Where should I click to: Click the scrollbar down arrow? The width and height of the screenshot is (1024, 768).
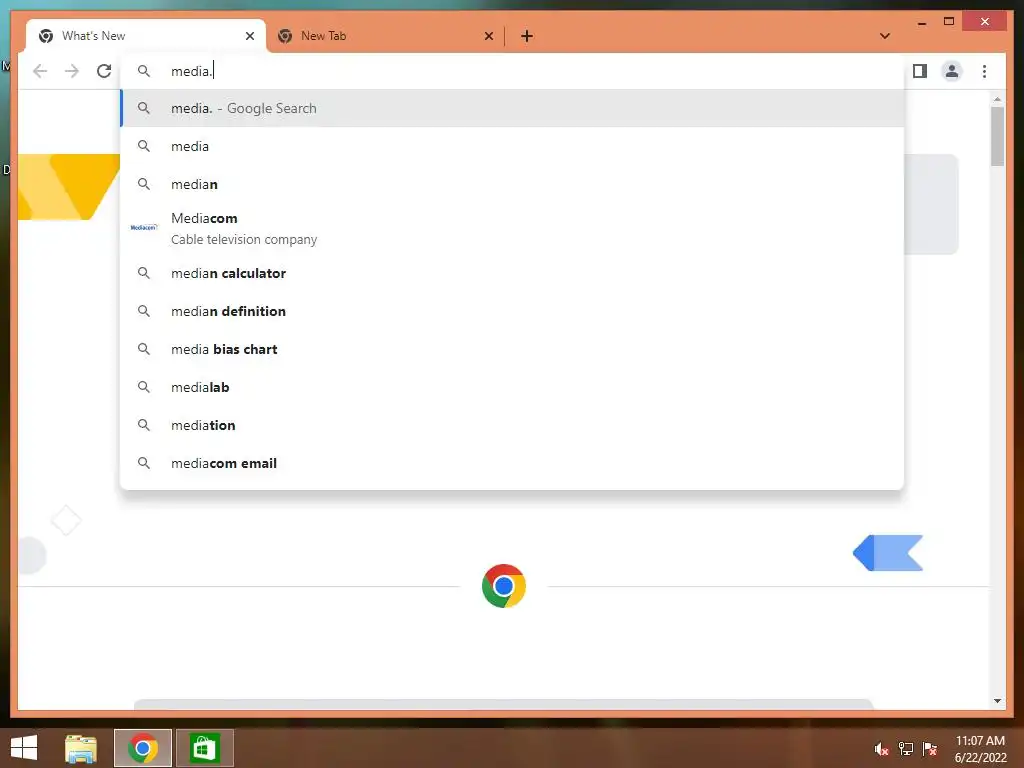point(997,701)
